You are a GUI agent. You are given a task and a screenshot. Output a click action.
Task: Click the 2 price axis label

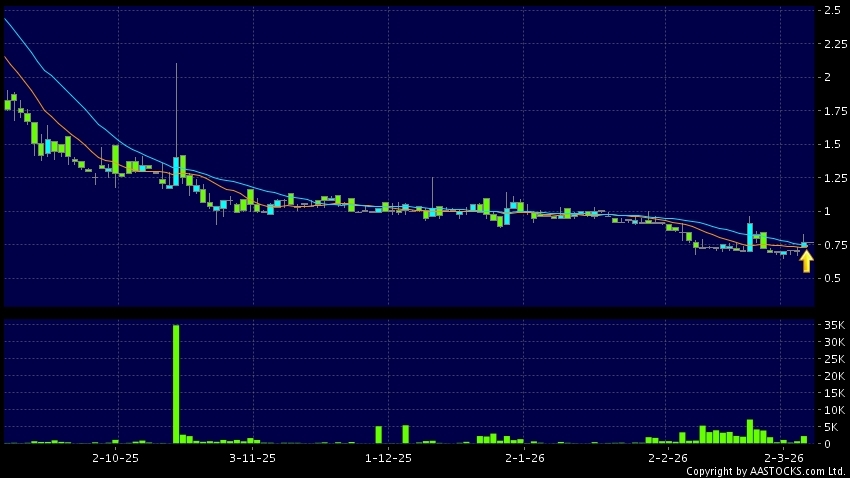coord(826,77)
